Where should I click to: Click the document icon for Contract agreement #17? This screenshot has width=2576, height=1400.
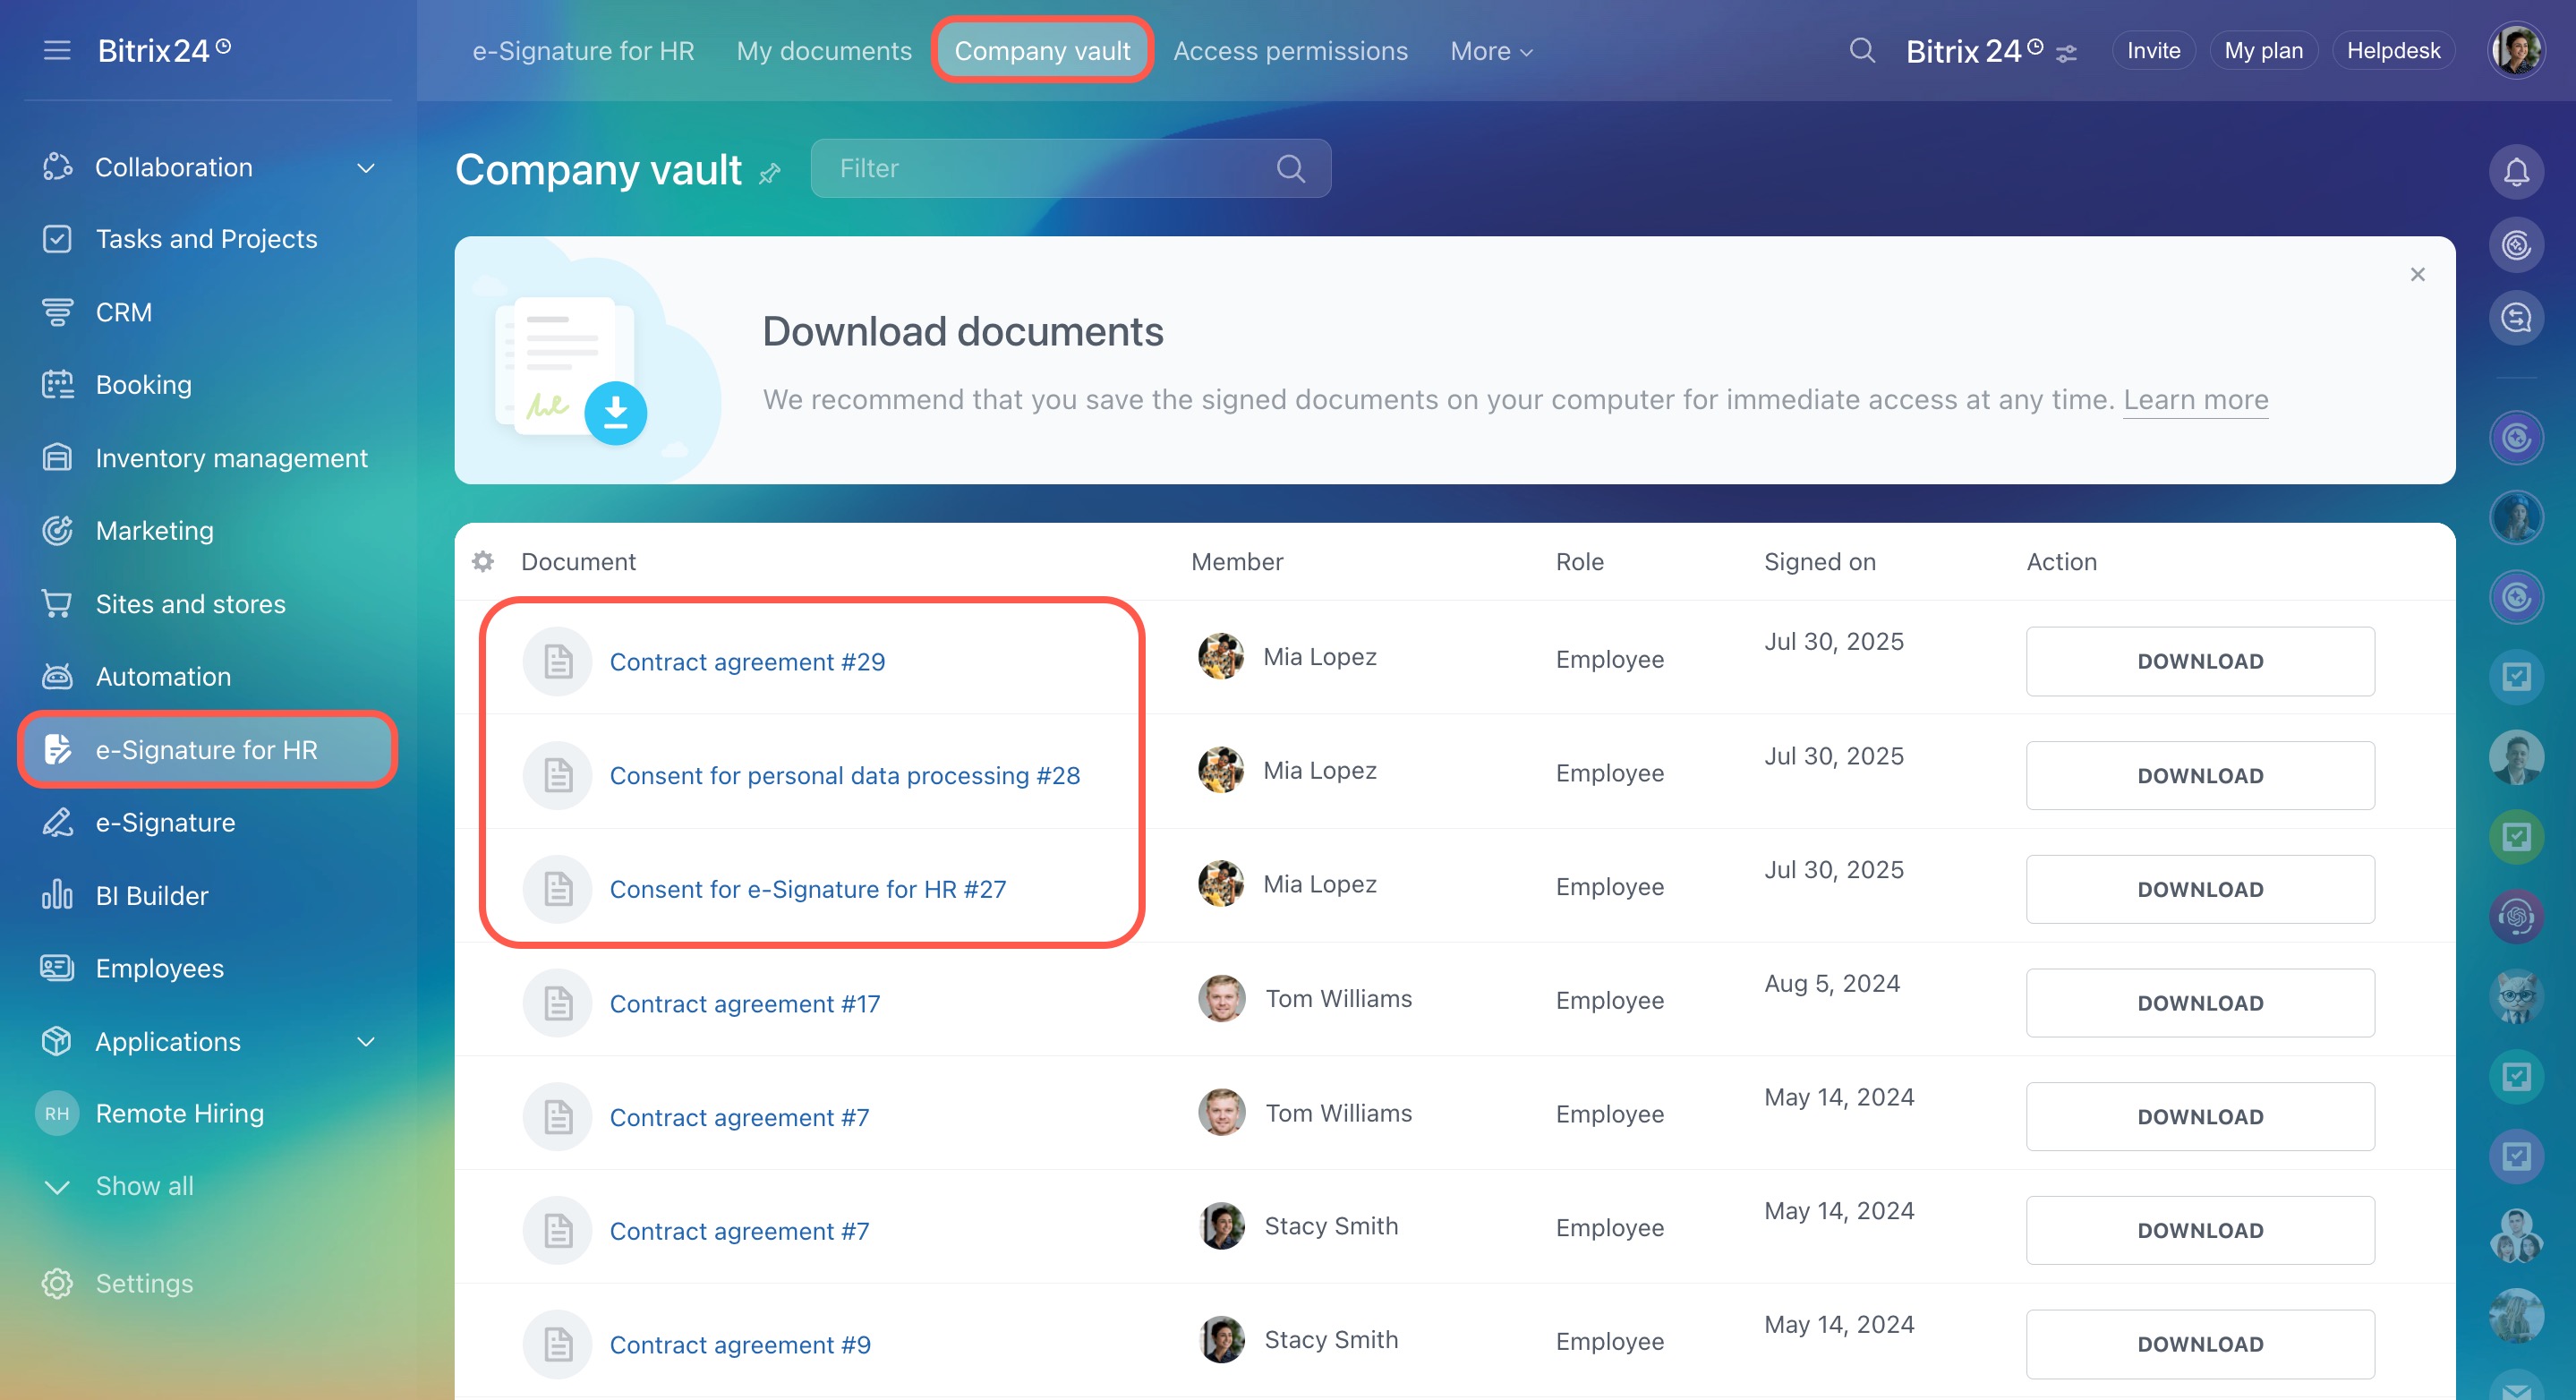pyautogui.click(x=558, y=1003)
